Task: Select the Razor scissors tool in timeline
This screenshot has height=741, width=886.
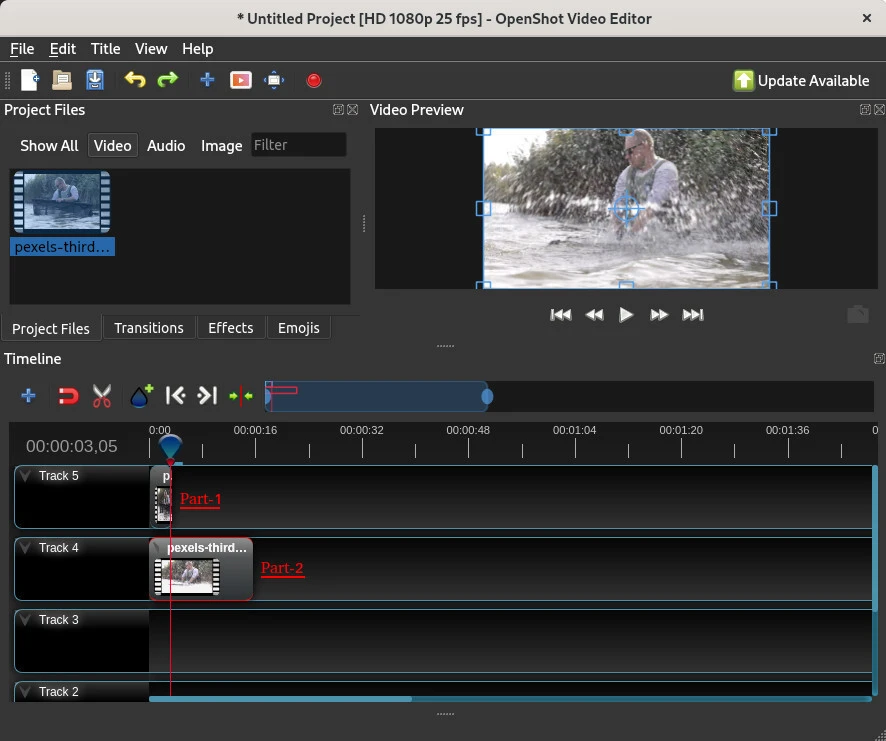Action: [x=102, y=396]
